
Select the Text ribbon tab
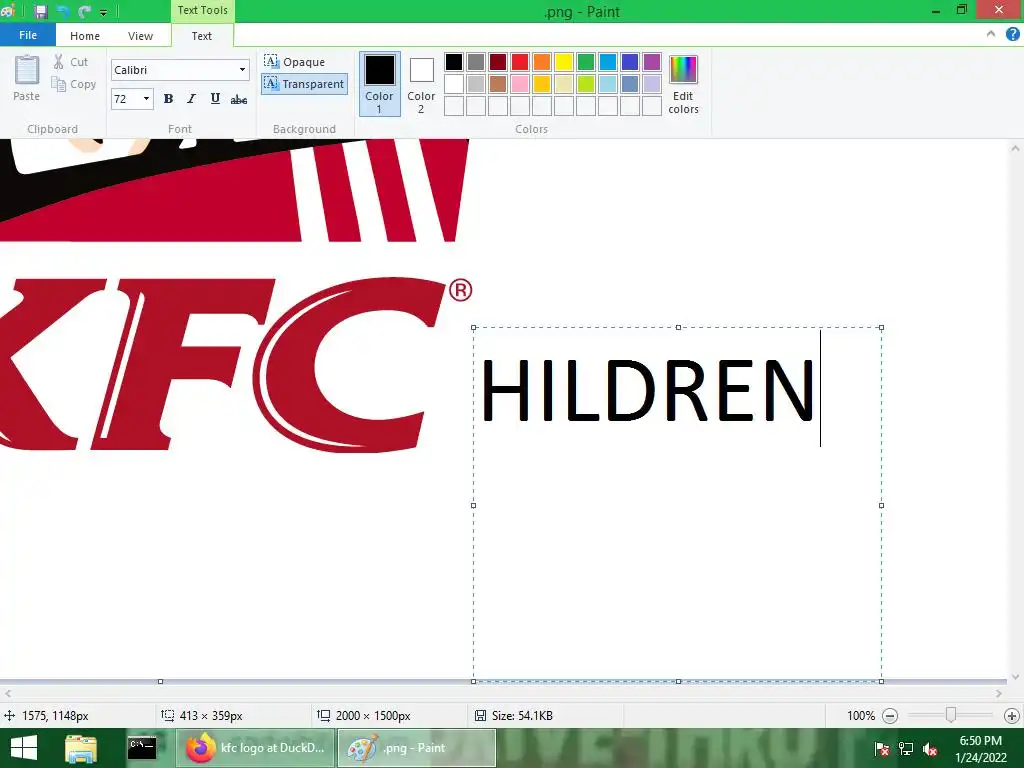pyautogui.click(x=202, y=36)
